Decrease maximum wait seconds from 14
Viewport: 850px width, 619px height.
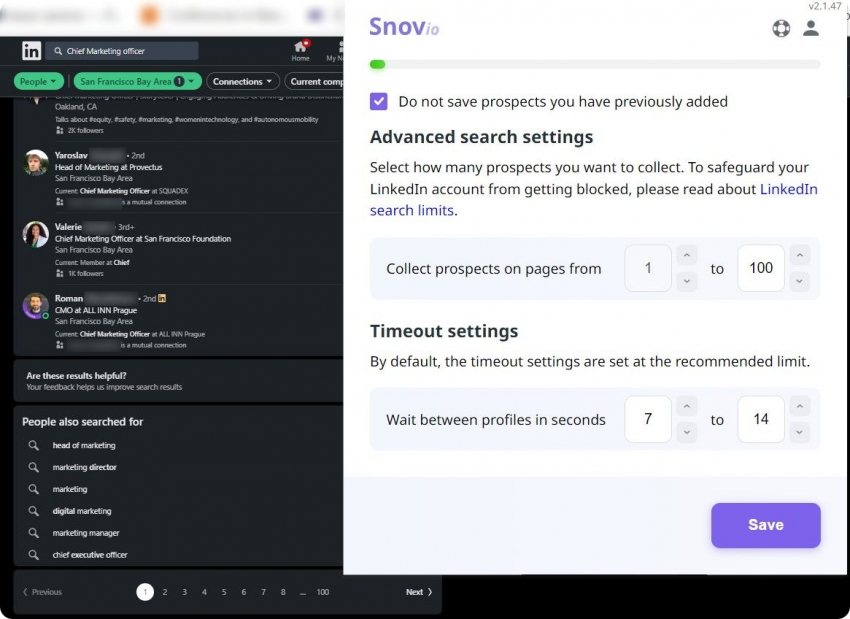click(x=800, y=432)
